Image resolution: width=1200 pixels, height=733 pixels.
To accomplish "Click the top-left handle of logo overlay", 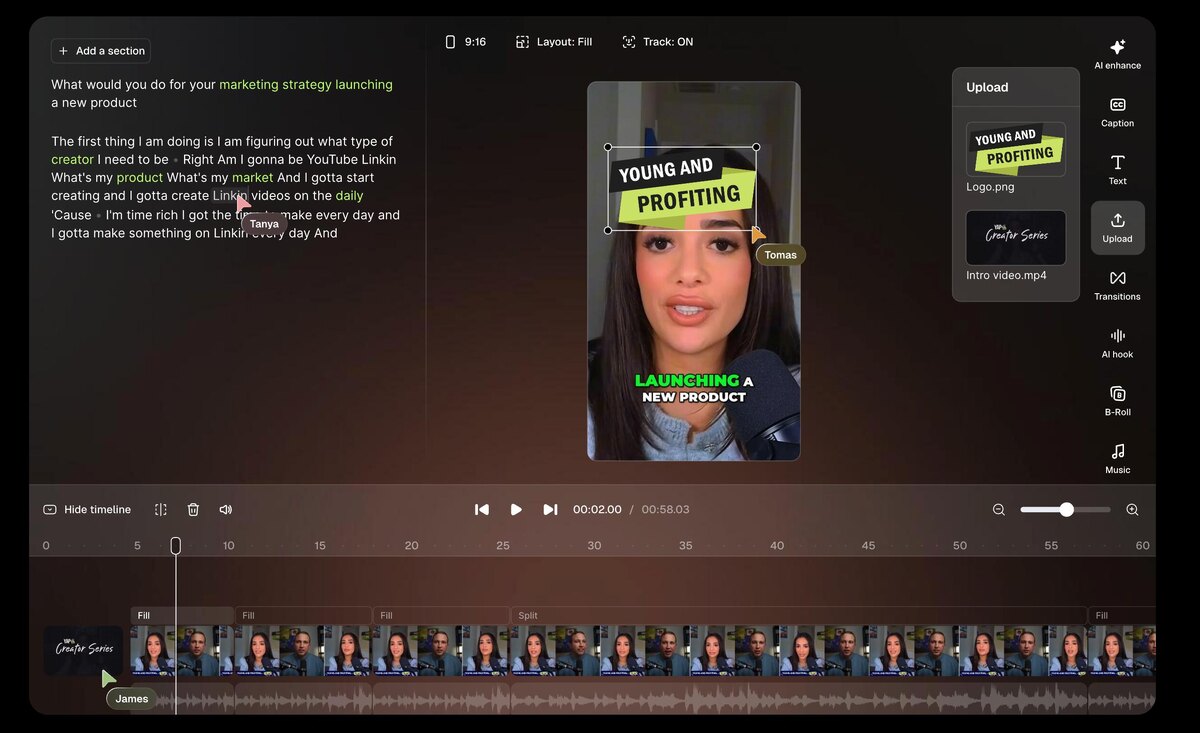I will pyautogui.click(x=609, y=148).
